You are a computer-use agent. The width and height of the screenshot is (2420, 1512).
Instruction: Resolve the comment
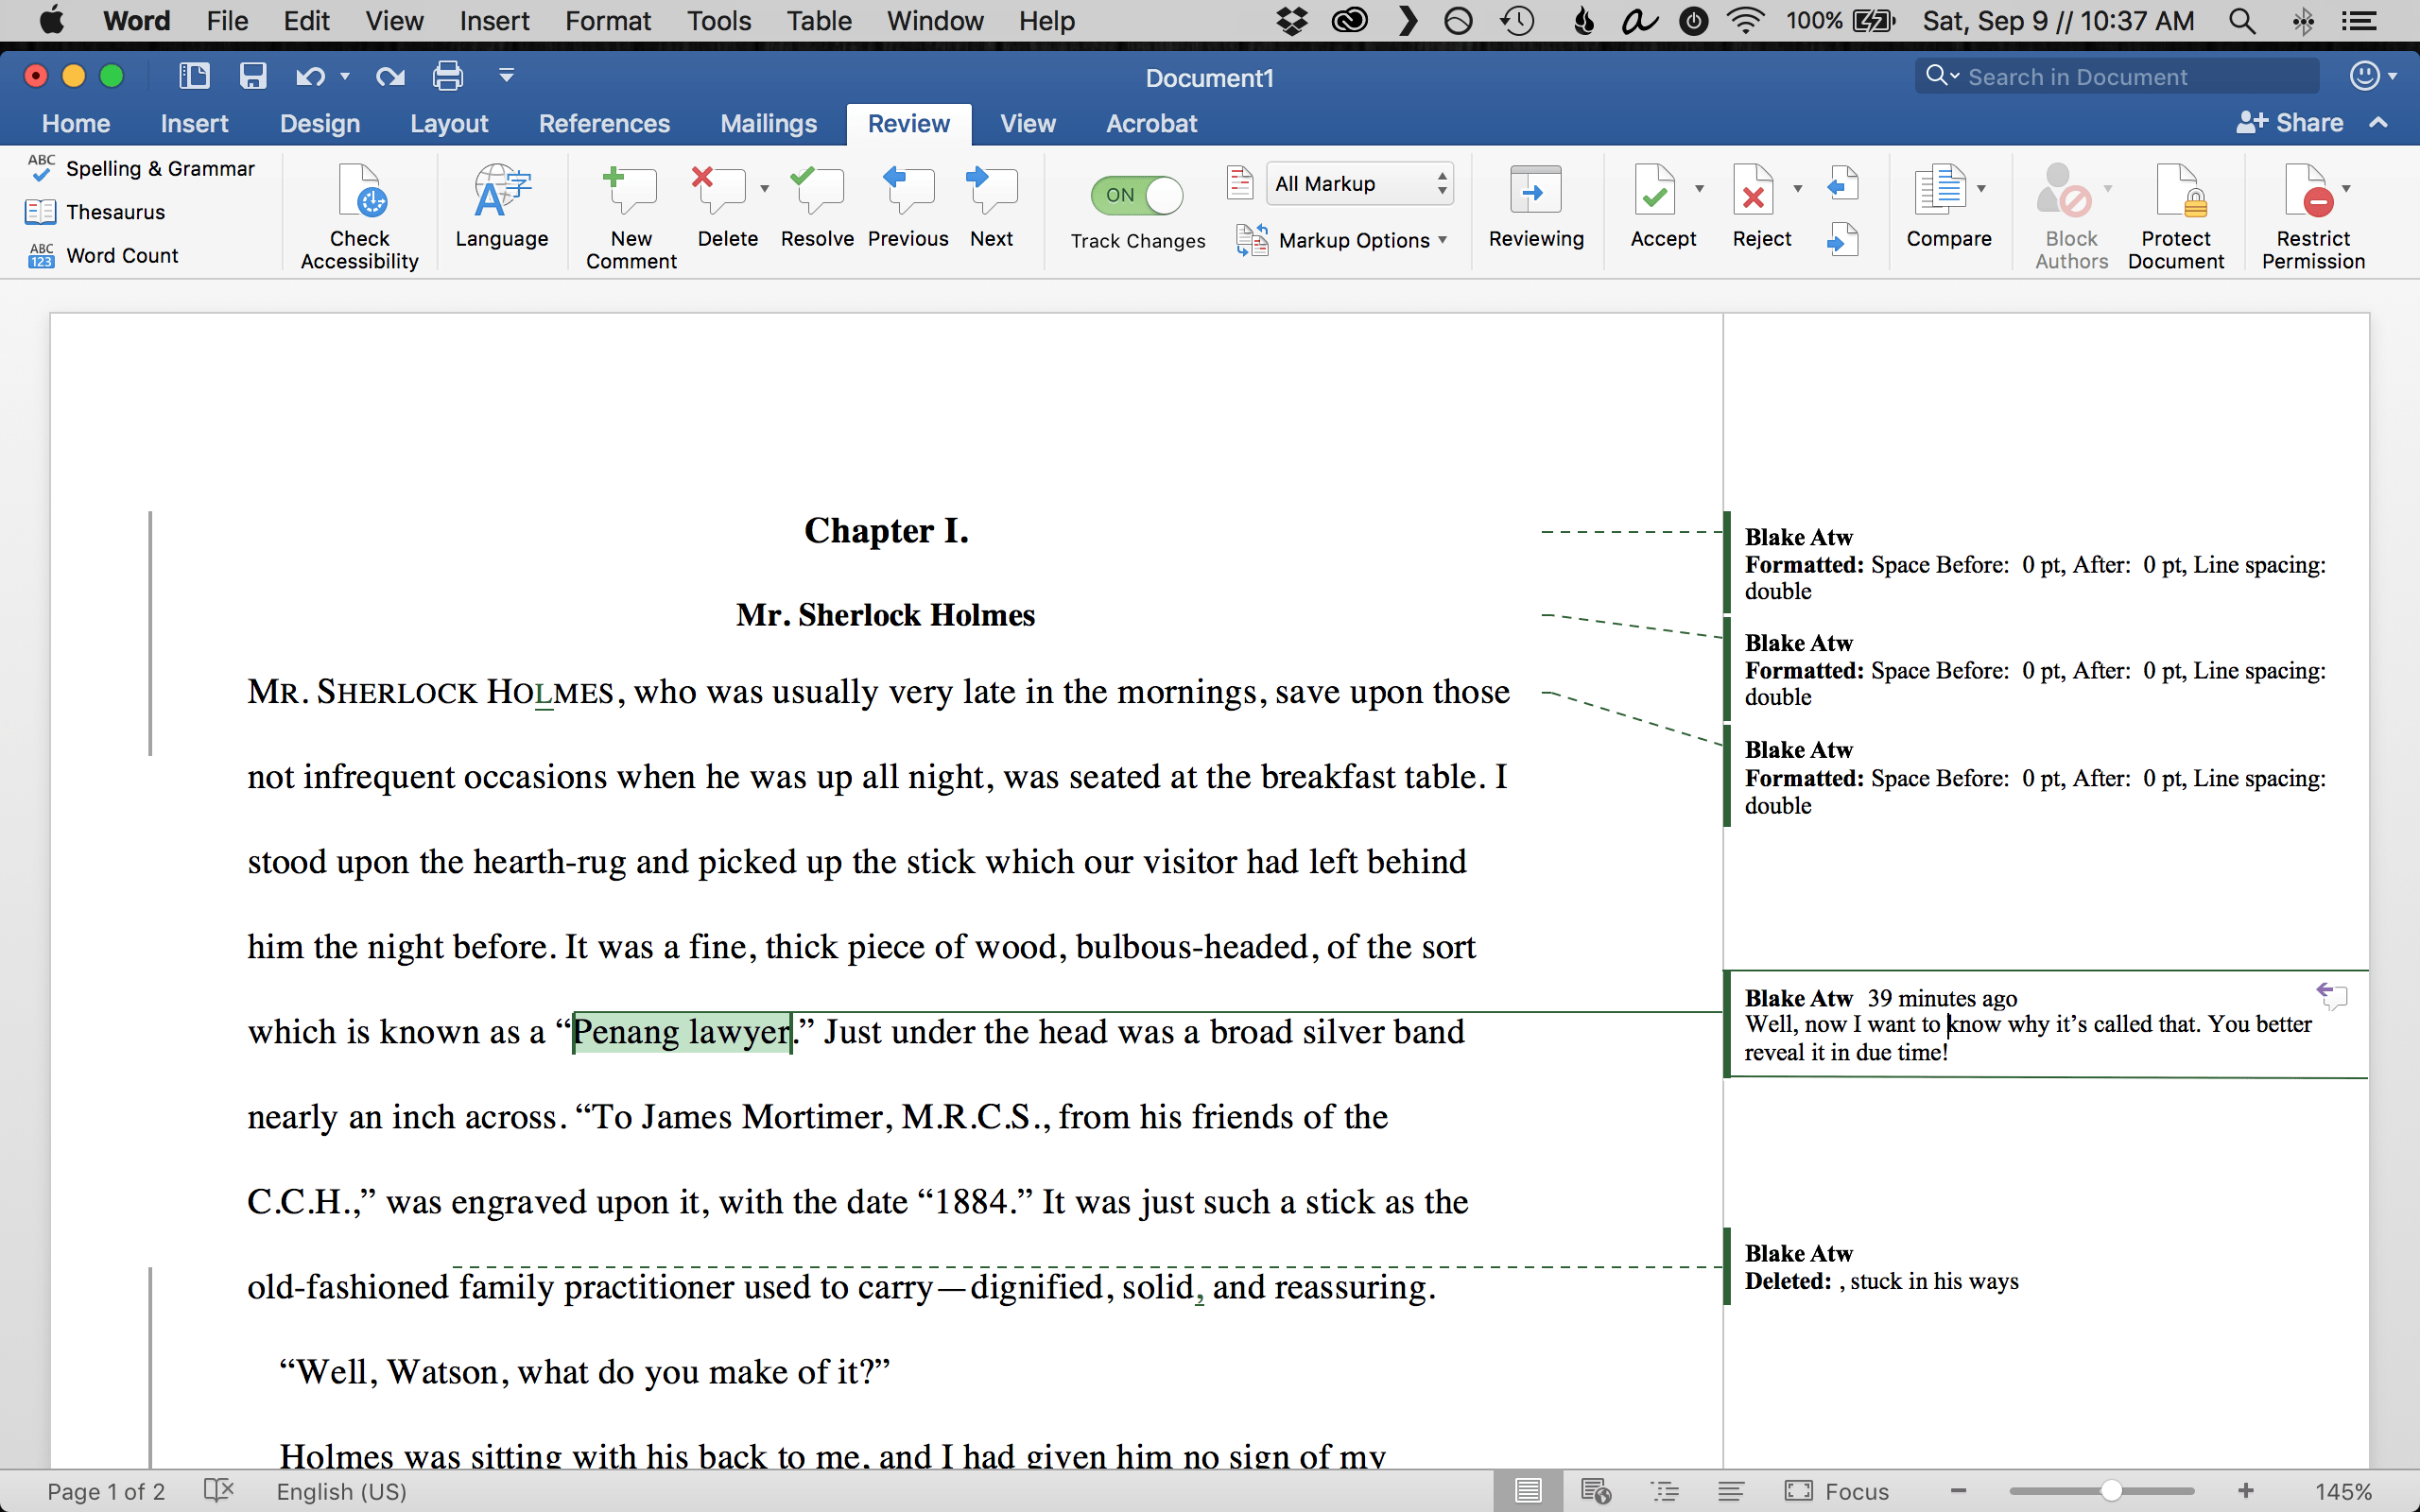[x=817, y=206]
